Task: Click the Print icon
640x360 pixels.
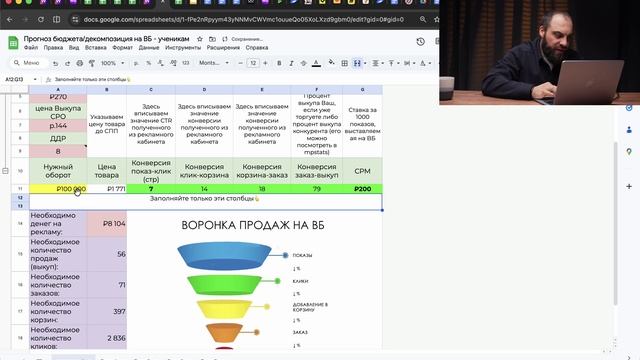Action: click(80, 63)
